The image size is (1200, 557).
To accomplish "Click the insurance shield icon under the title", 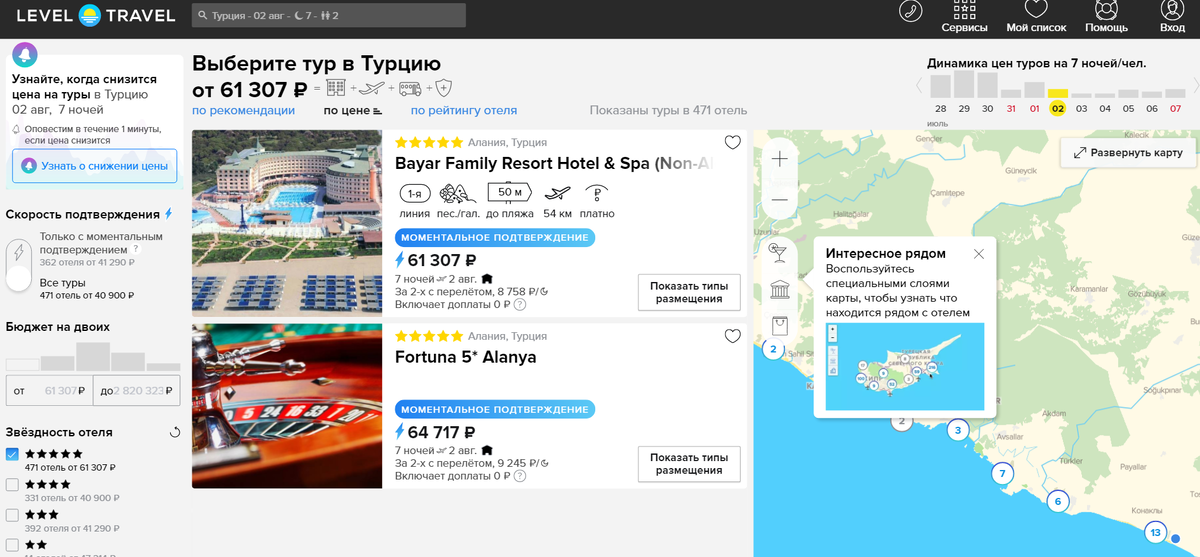I will click(444, 88).
